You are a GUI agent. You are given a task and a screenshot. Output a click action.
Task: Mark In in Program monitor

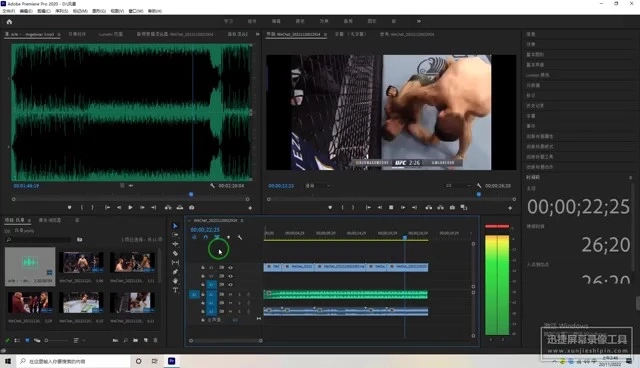[342, 208]
